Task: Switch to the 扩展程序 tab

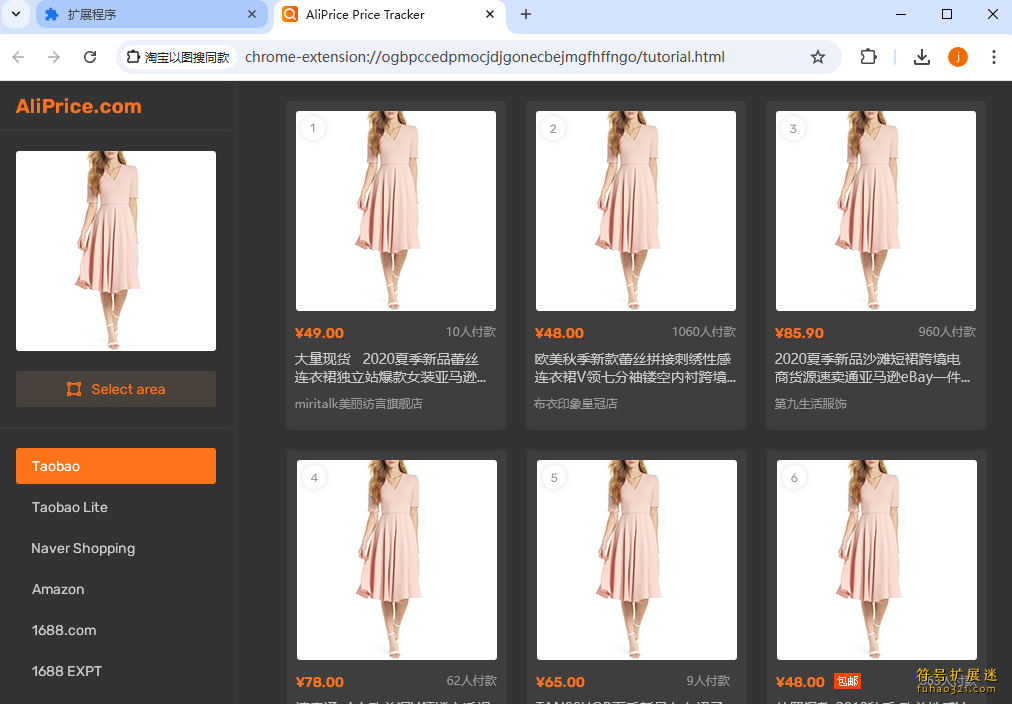Action: tap(152, 14)
